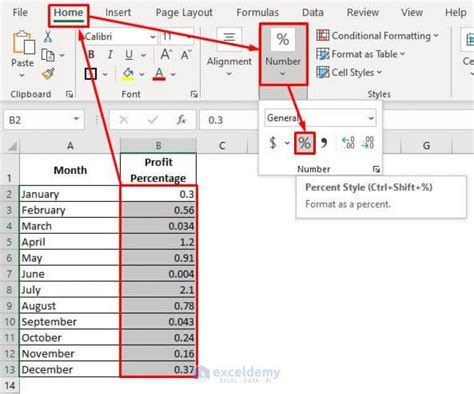The height and width of the screenshot is (394, 474).
Task: Open the File tab
Action: coord(20,13)
